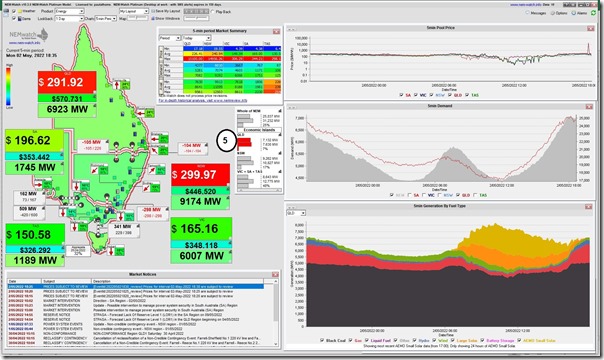Click the Show Windows button
The image size is (604, 360).
166,18
